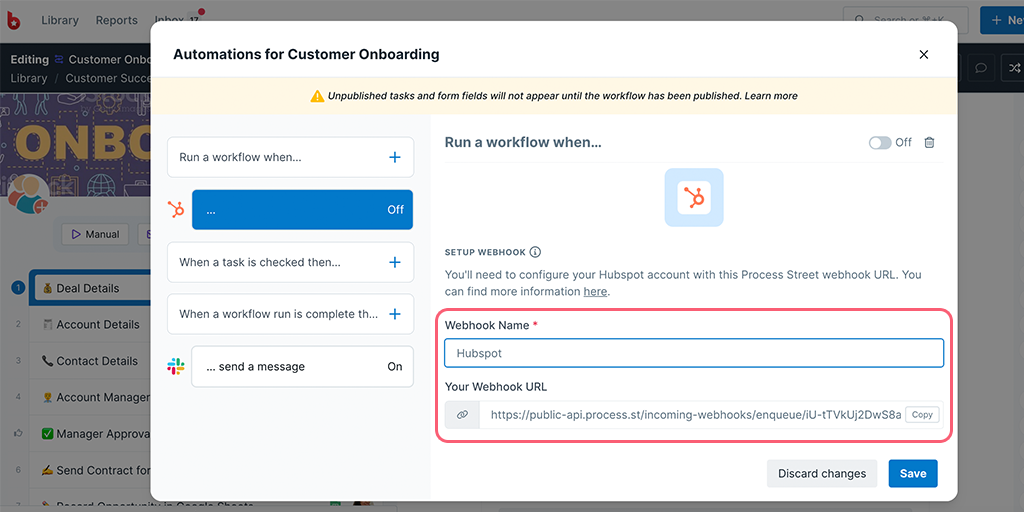Viewport: 1024px width, 512px height.
Task: Add a 'Run a workflow when...' trigger
Action: (394, 157)
